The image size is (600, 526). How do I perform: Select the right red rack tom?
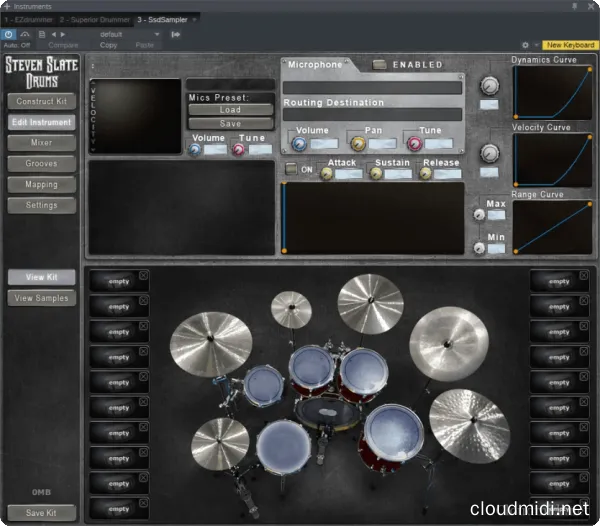[364, 371]
